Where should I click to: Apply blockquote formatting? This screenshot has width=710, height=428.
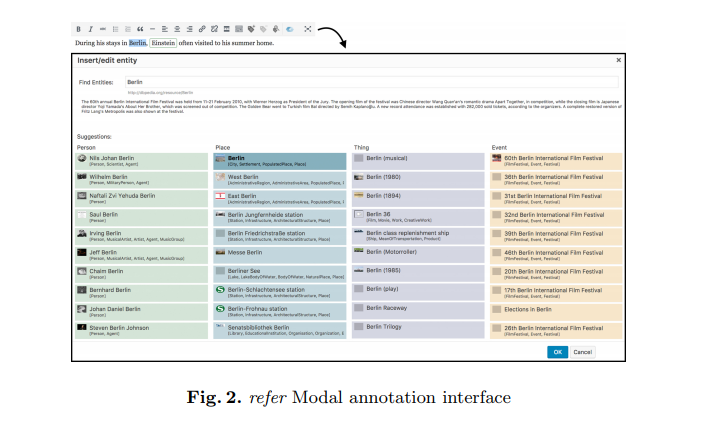click(140, 29)
